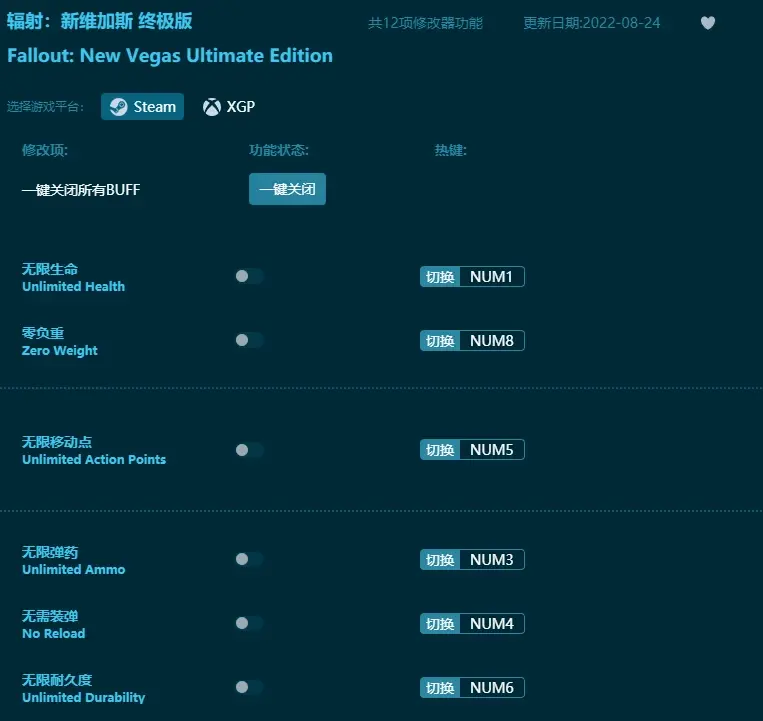Click the Unlimited Health label
The image size is (763, 721).
[x=73, y=287]
